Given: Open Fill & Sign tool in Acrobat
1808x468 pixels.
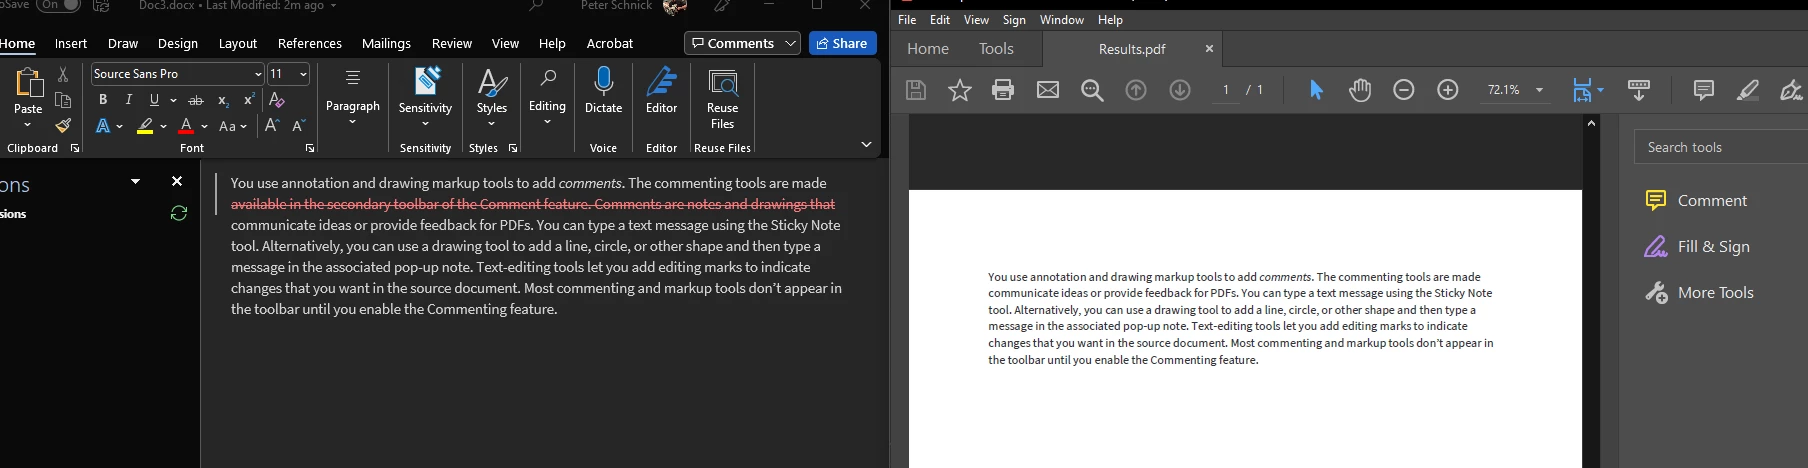Looking at the screenshot, I should (1697, 246).
